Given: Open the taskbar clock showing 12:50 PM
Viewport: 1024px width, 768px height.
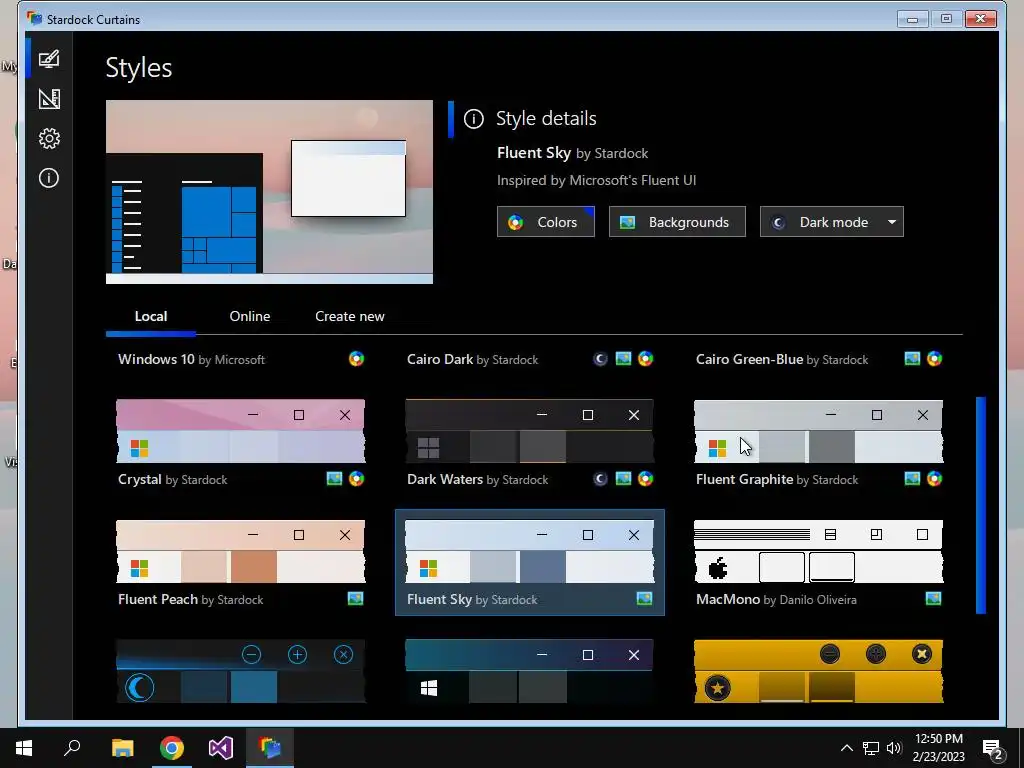Looking at the screenshot, I should point(938,748).
